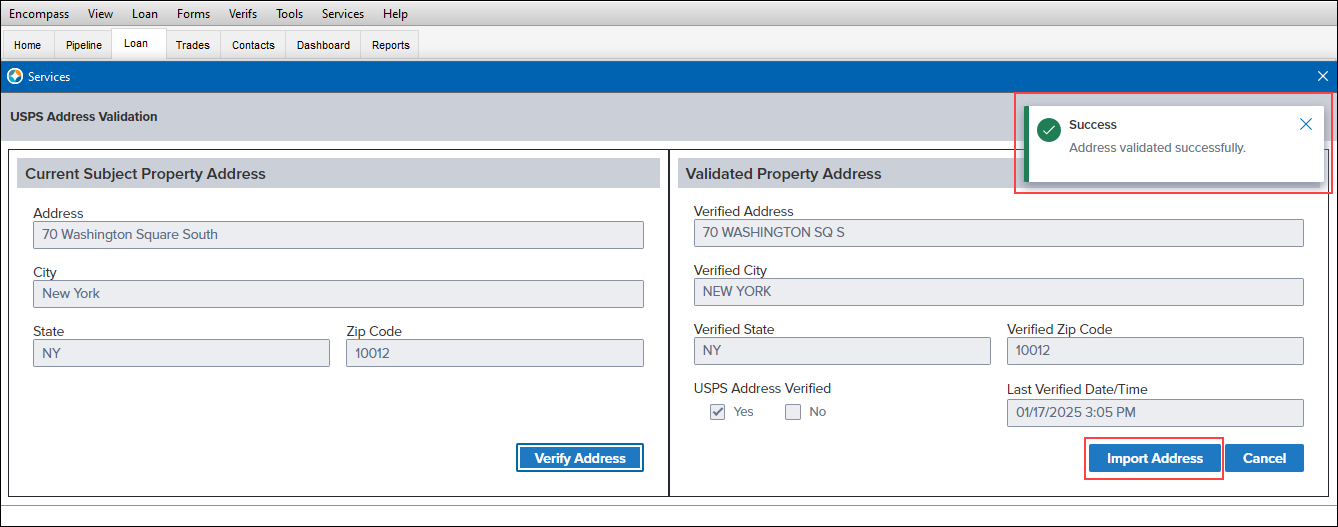Select the Contacts tab
This screenshot has width=1338, height=527.
253,45
